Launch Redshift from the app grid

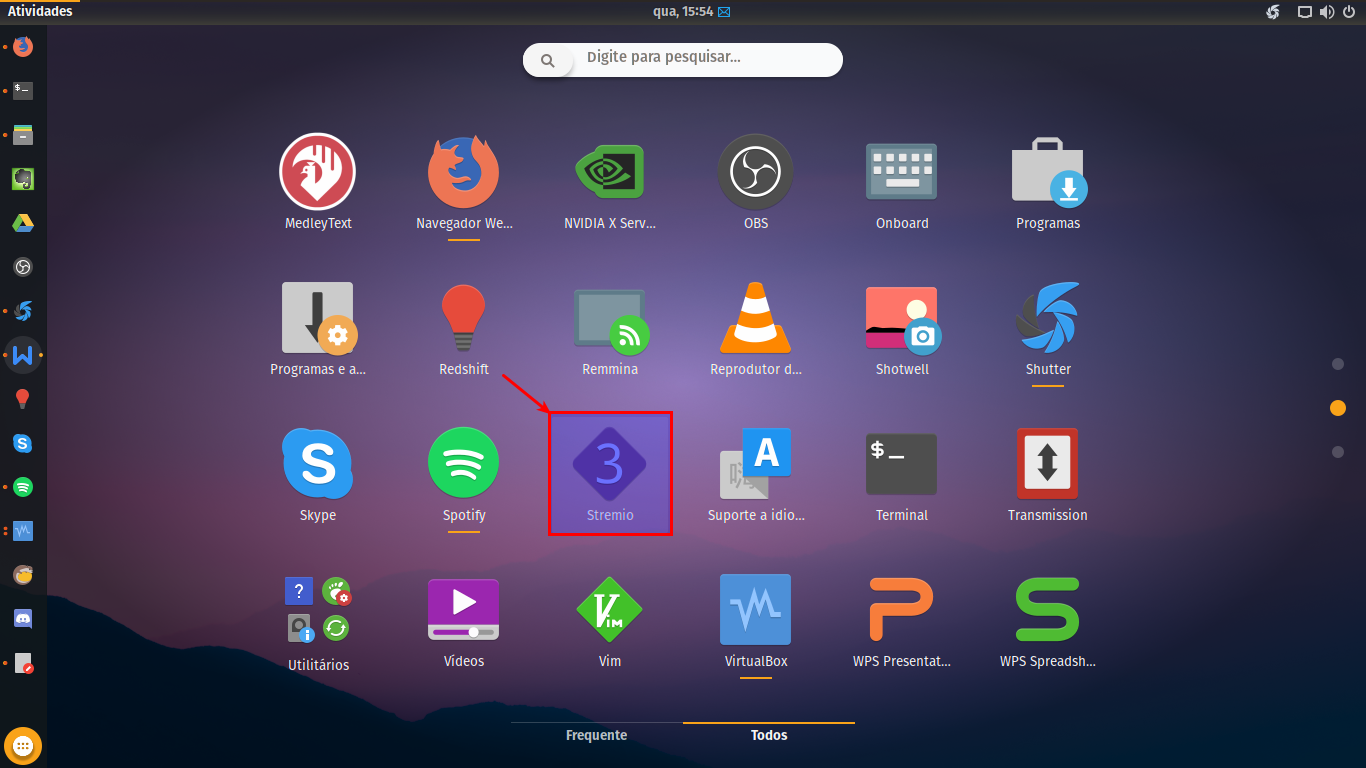click(464, 317)
